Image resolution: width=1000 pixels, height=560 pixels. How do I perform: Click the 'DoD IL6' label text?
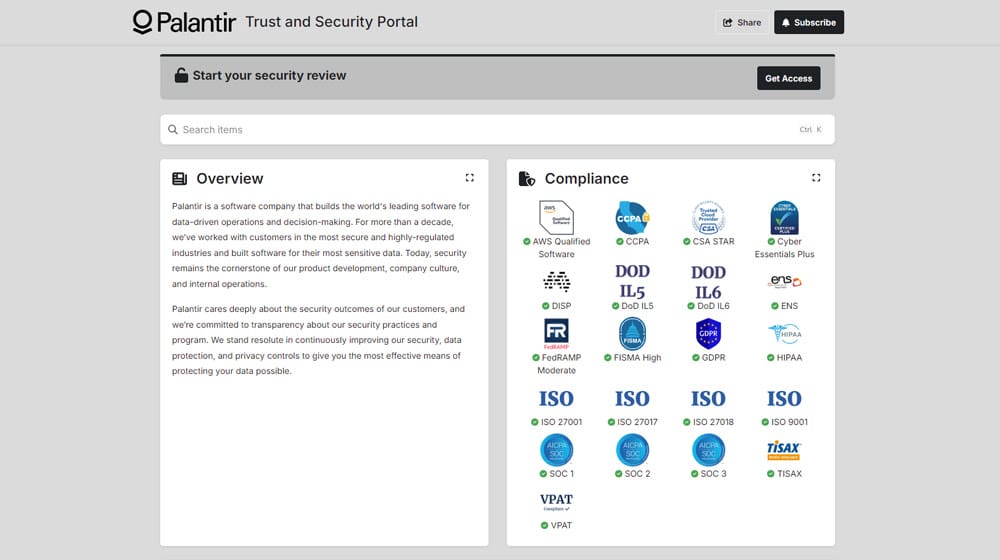(713, 306)
